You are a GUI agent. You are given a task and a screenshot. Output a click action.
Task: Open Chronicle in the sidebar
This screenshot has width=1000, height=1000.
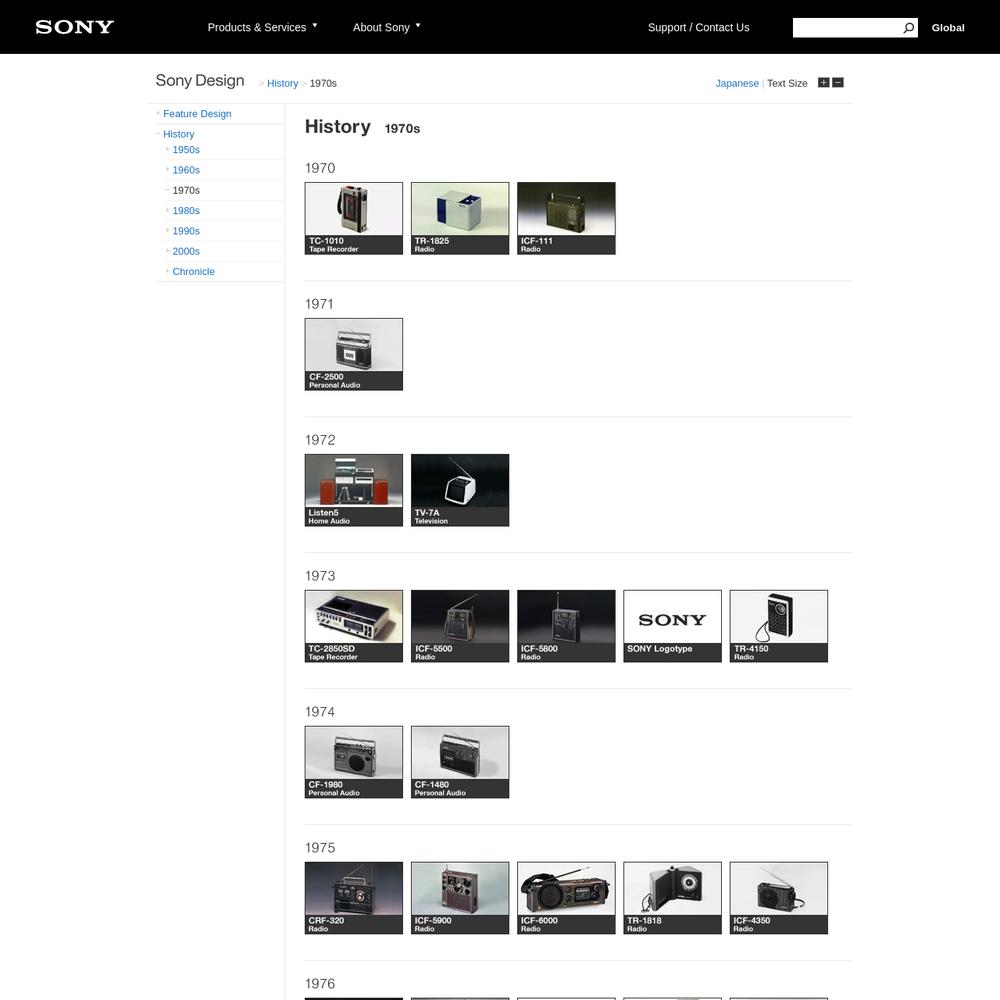coord(193,272)
